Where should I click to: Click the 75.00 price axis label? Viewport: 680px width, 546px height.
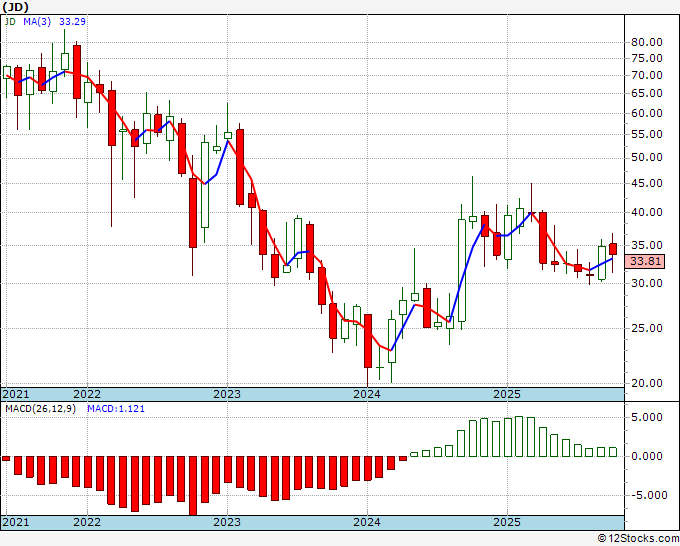647,59
